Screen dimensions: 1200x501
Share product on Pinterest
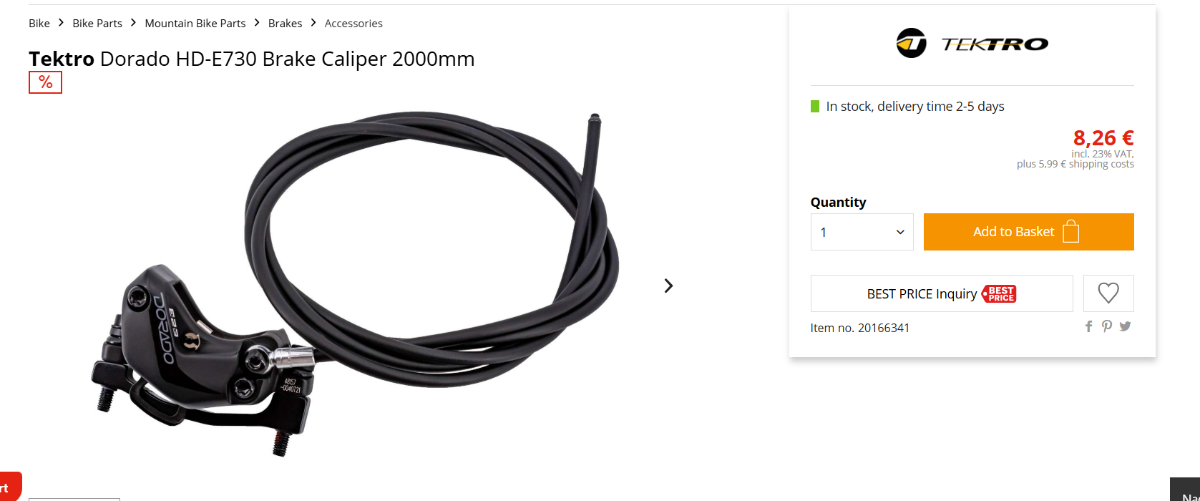point(1107,327)
